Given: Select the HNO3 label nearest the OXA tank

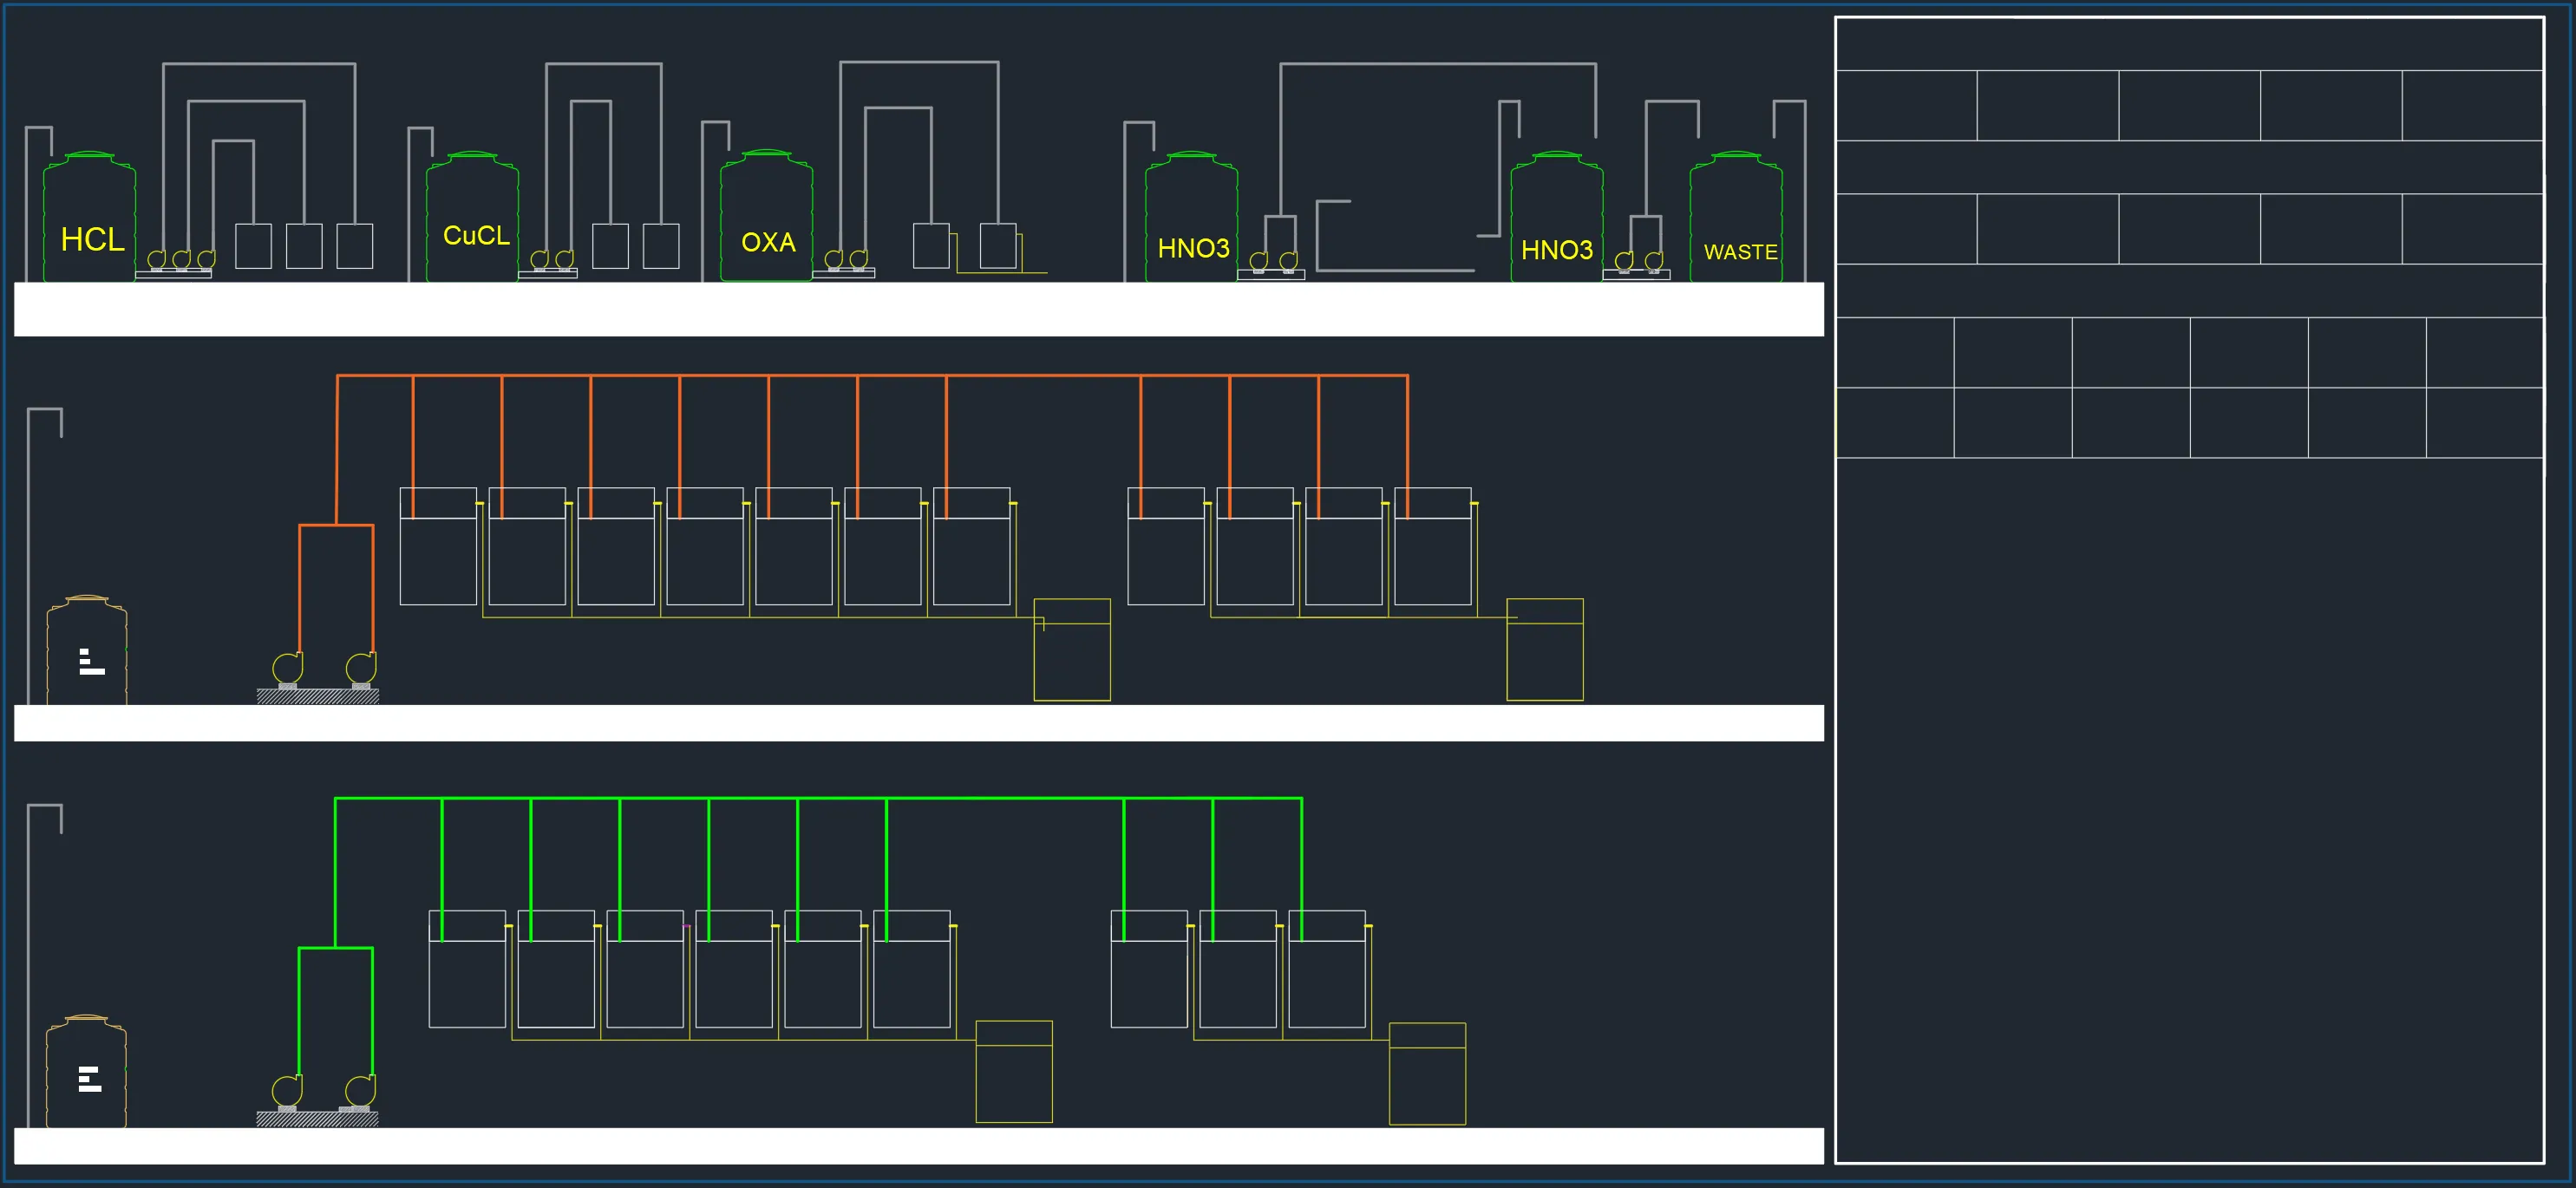Looking at the screenshot, I should coord(1193,248).
